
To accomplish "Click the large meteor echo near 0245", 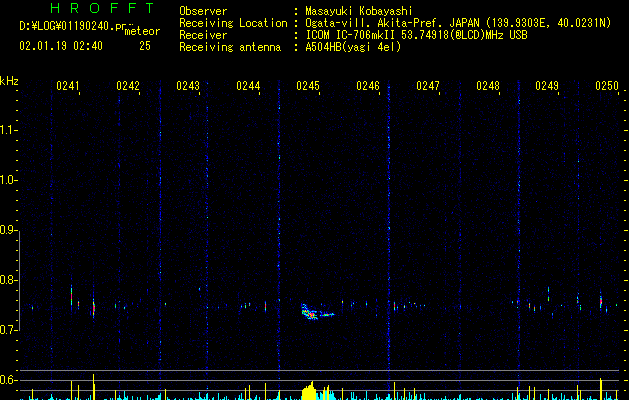I will click(317, 312).
